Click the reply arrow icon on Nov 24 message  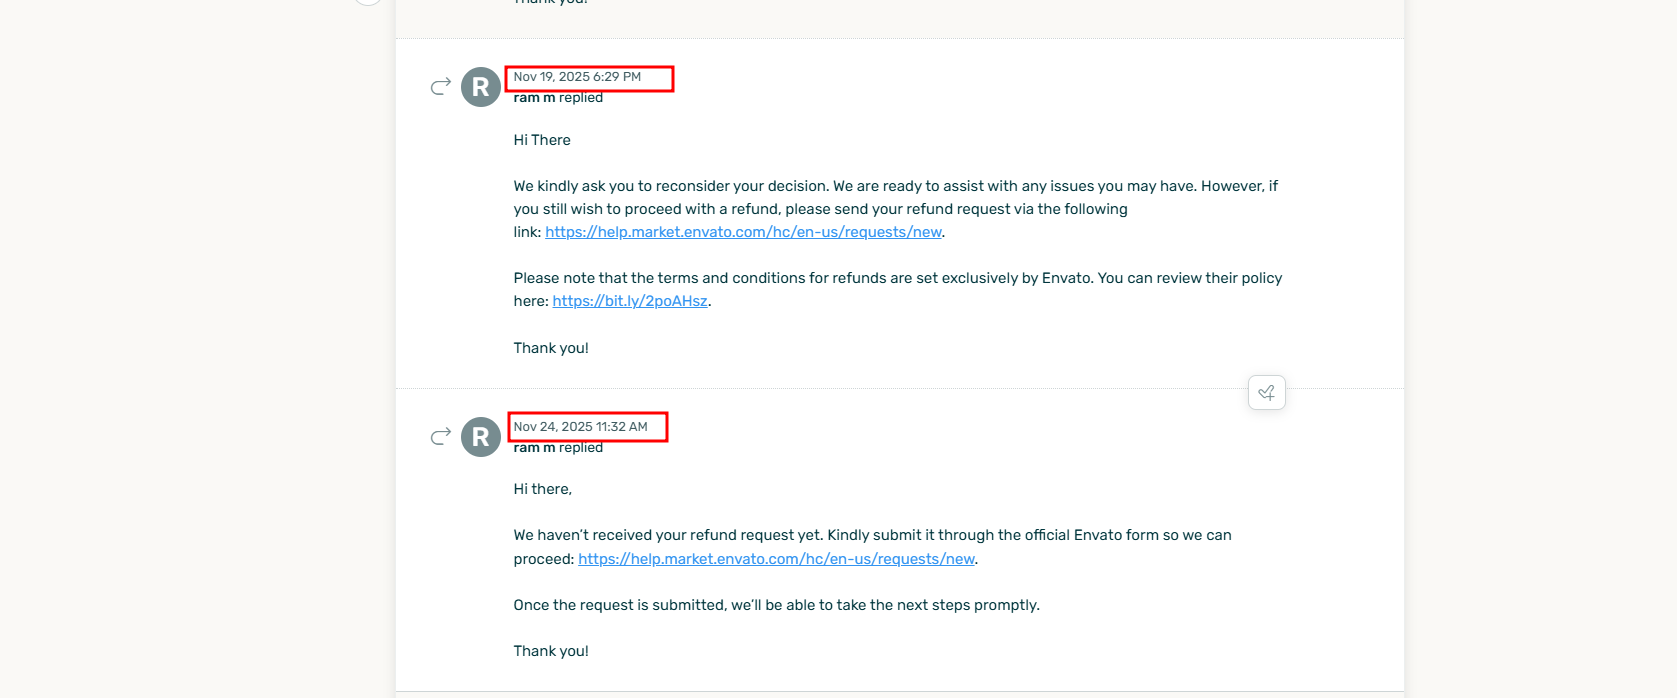[x=440, y=437]
